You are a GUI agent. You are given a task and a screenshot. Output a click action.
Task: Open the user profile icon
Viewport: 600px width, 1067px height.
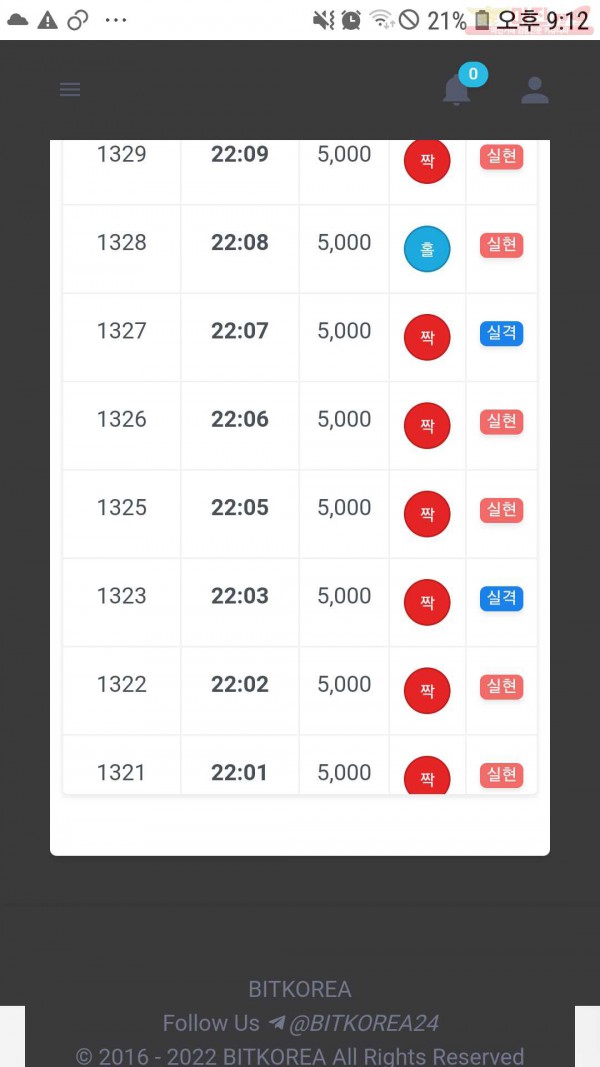[535, 90]
